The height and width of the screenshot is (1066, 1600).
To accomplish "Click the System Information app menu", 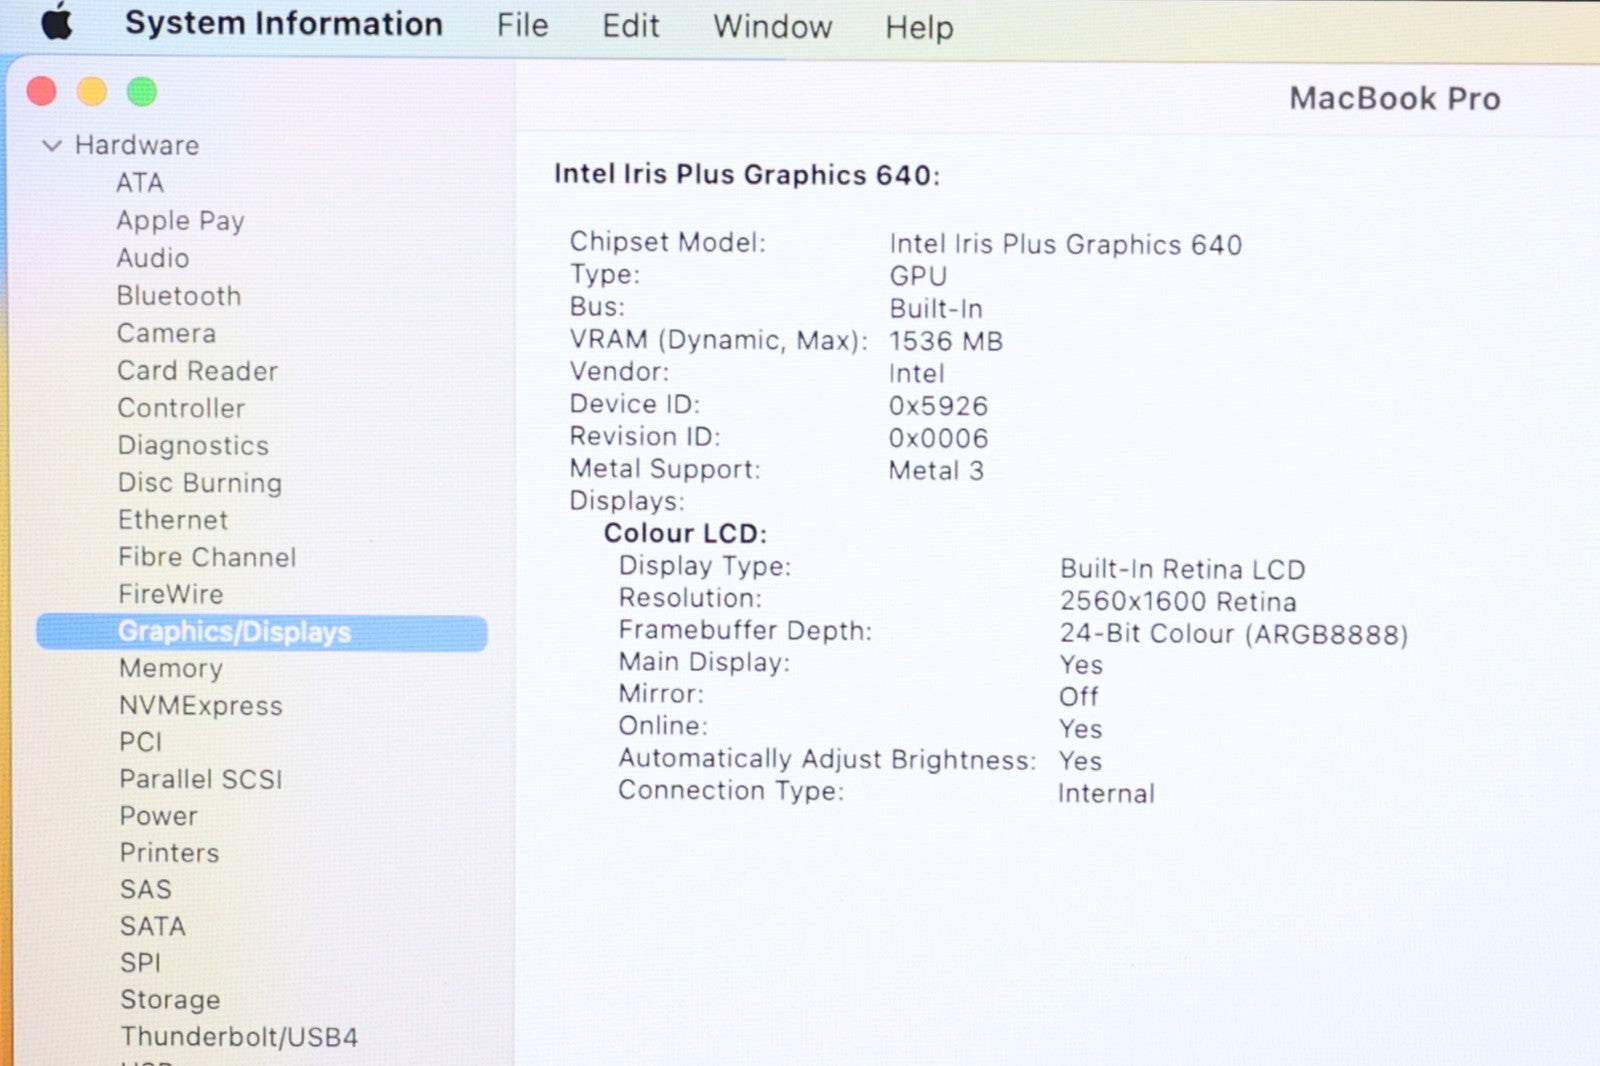I will pos(283,24).
